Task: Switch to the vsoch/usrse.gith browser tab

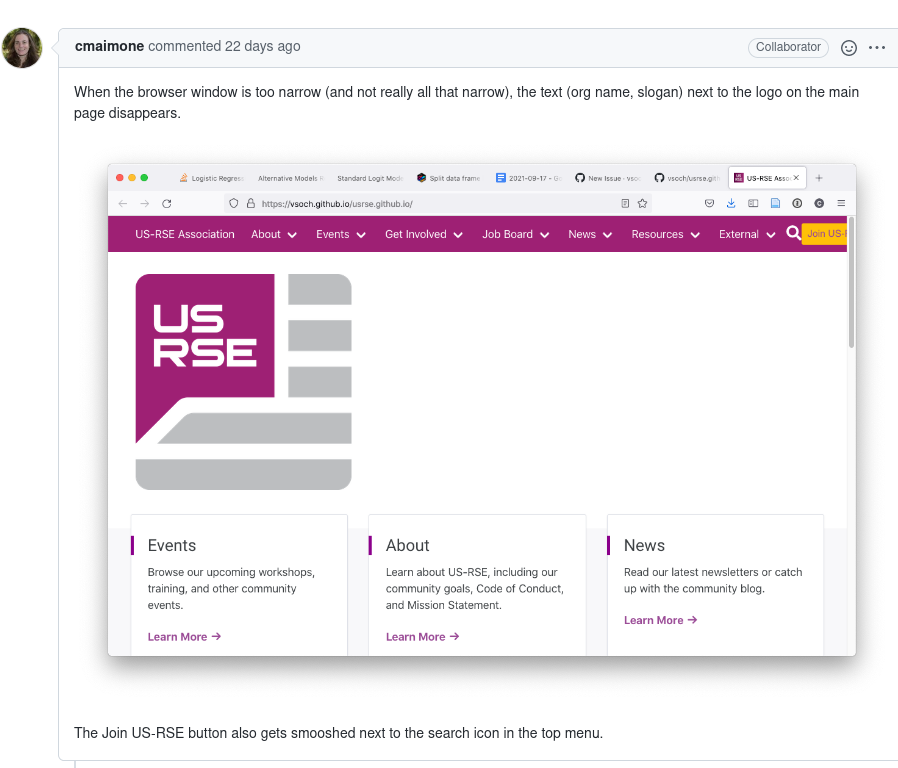Action: point(687,178)
